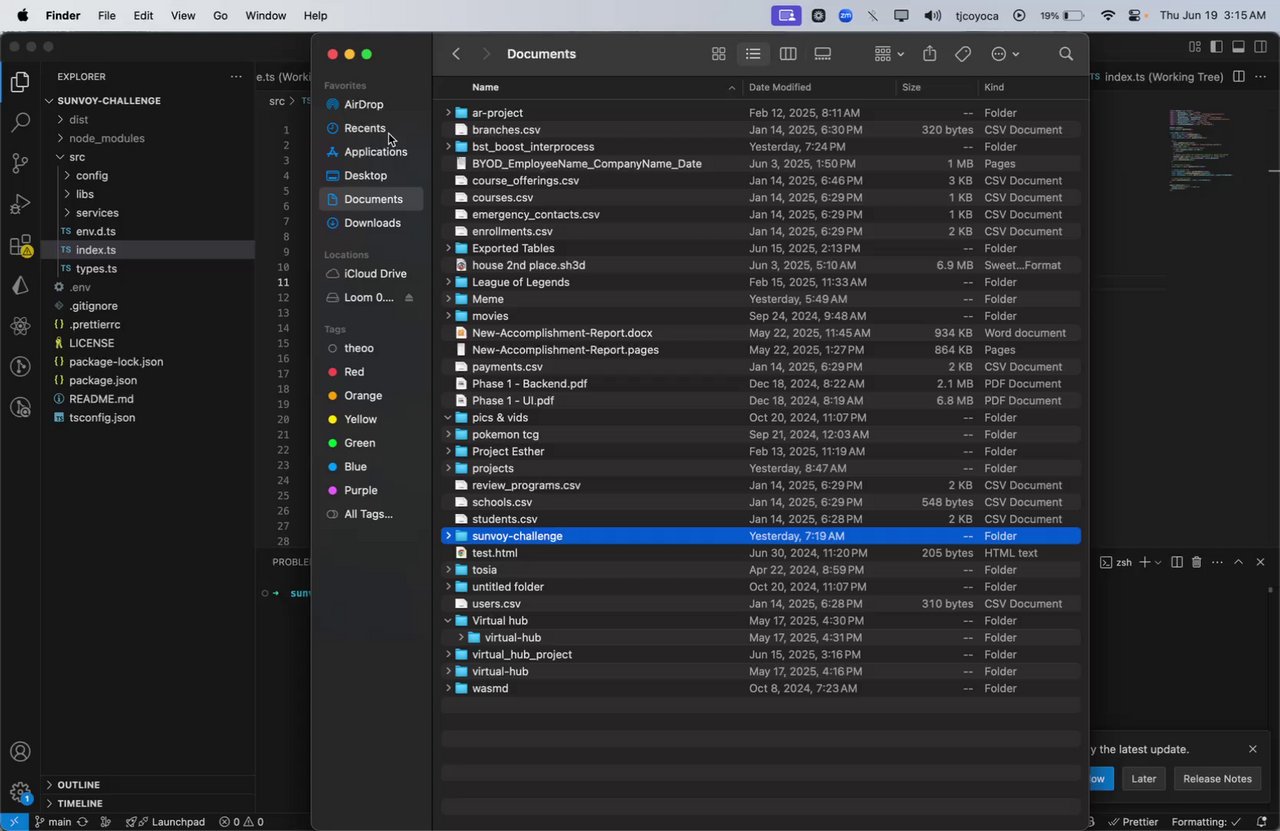Switch Finder to column view
Viewport: 1280px width, 831px height.
click(x=788, y=54)
